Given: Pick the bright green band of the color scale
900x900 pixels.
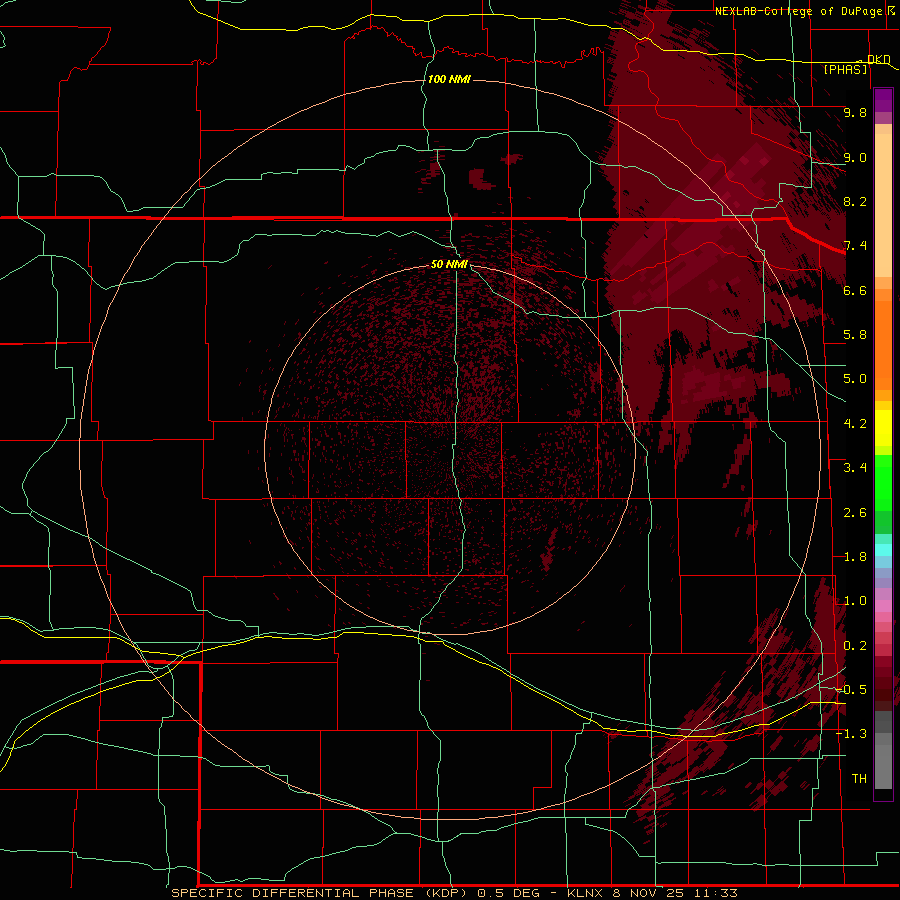Looking at the screenshot, I should point(883,484).
